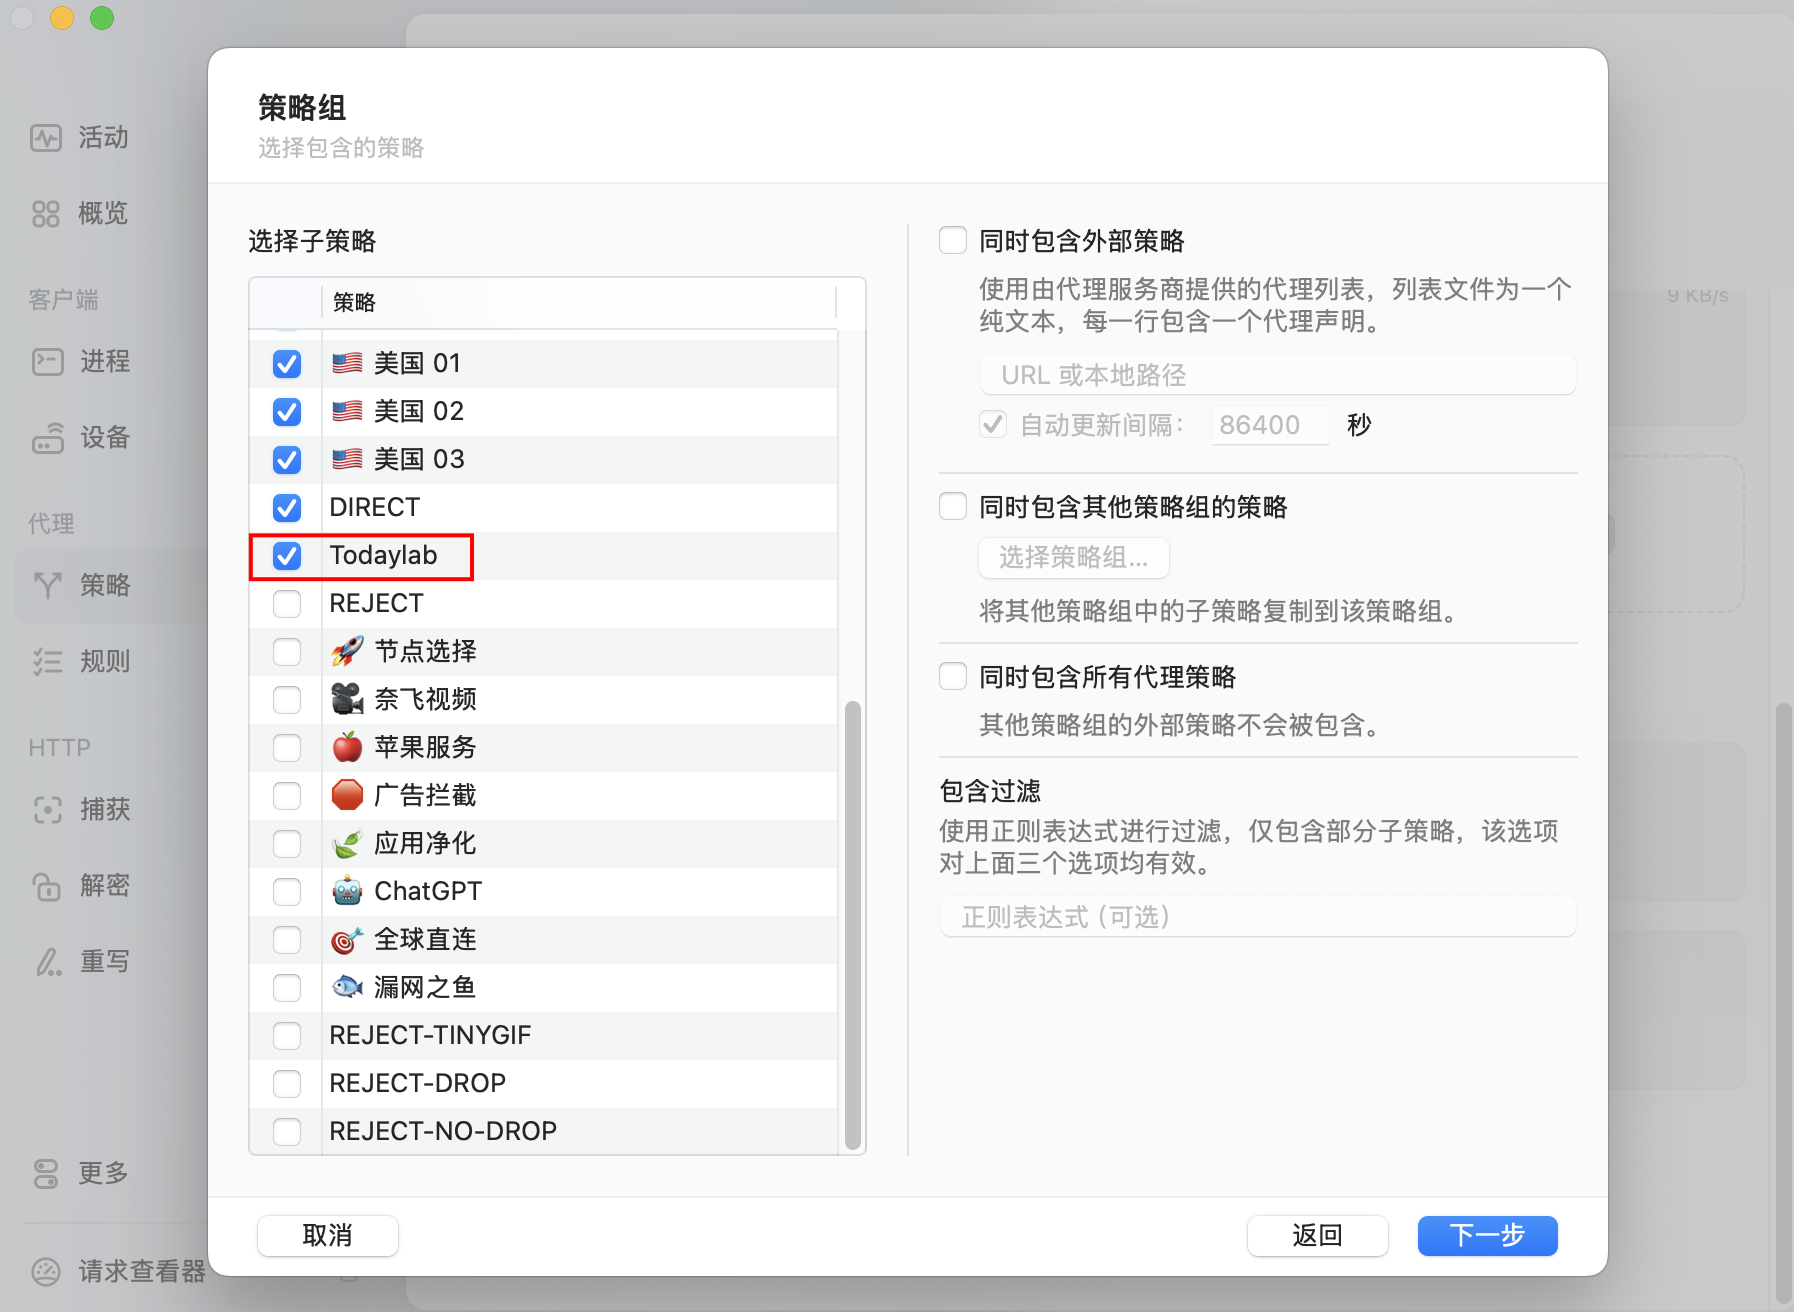The height and width of the screenshot is (1312, 1794).
Task: Open the 选择策略组 picker
Action: 1073,558
